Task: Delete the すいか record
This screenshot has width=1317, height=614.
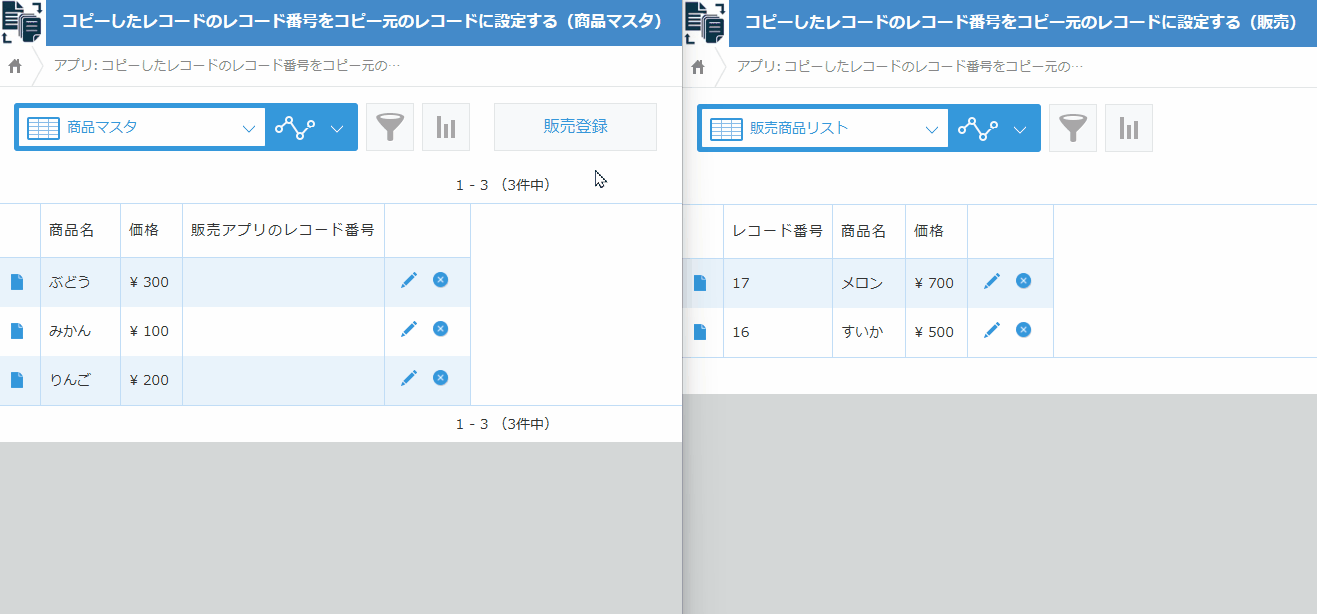Action: click(1023, 330)
